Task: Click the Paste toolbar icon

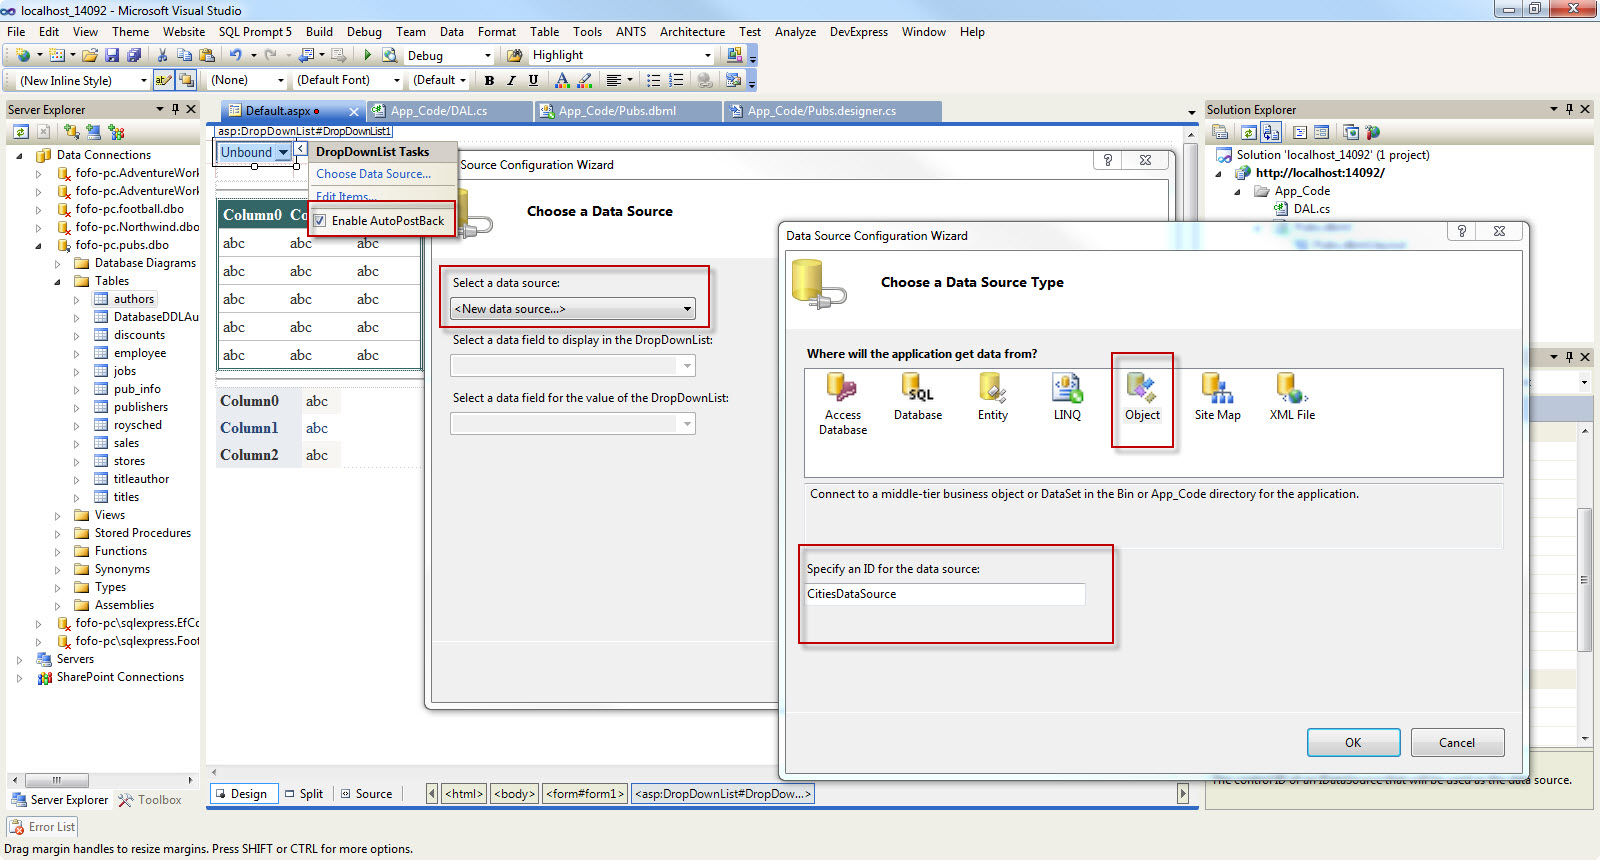Action: [x=207, y=55]
